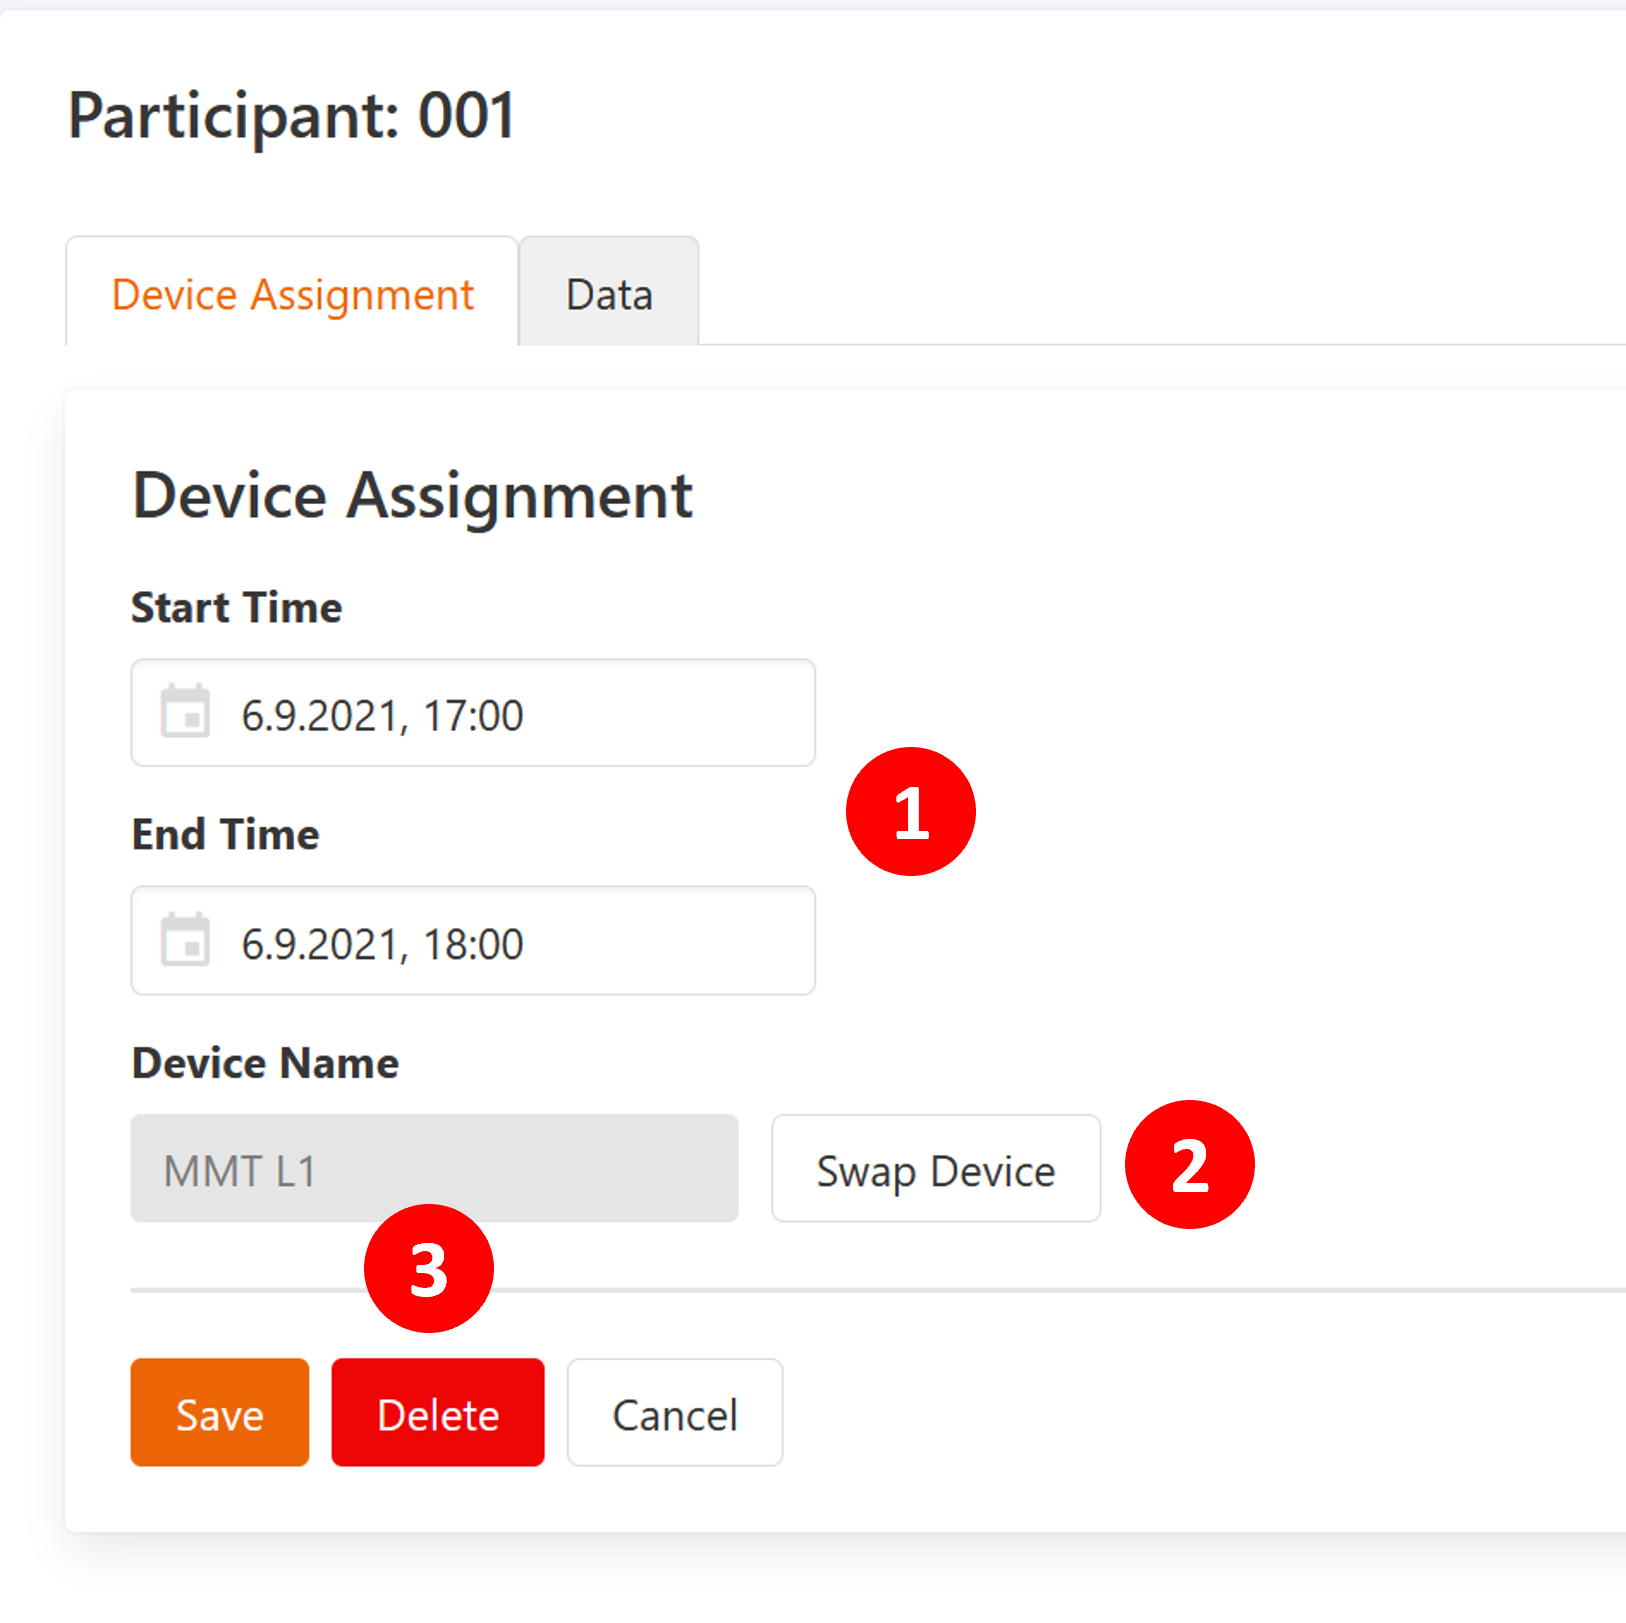The image size is (1626, 1623).
Task: Click the divider line above Save
Action: click(x=900, y=1290)
